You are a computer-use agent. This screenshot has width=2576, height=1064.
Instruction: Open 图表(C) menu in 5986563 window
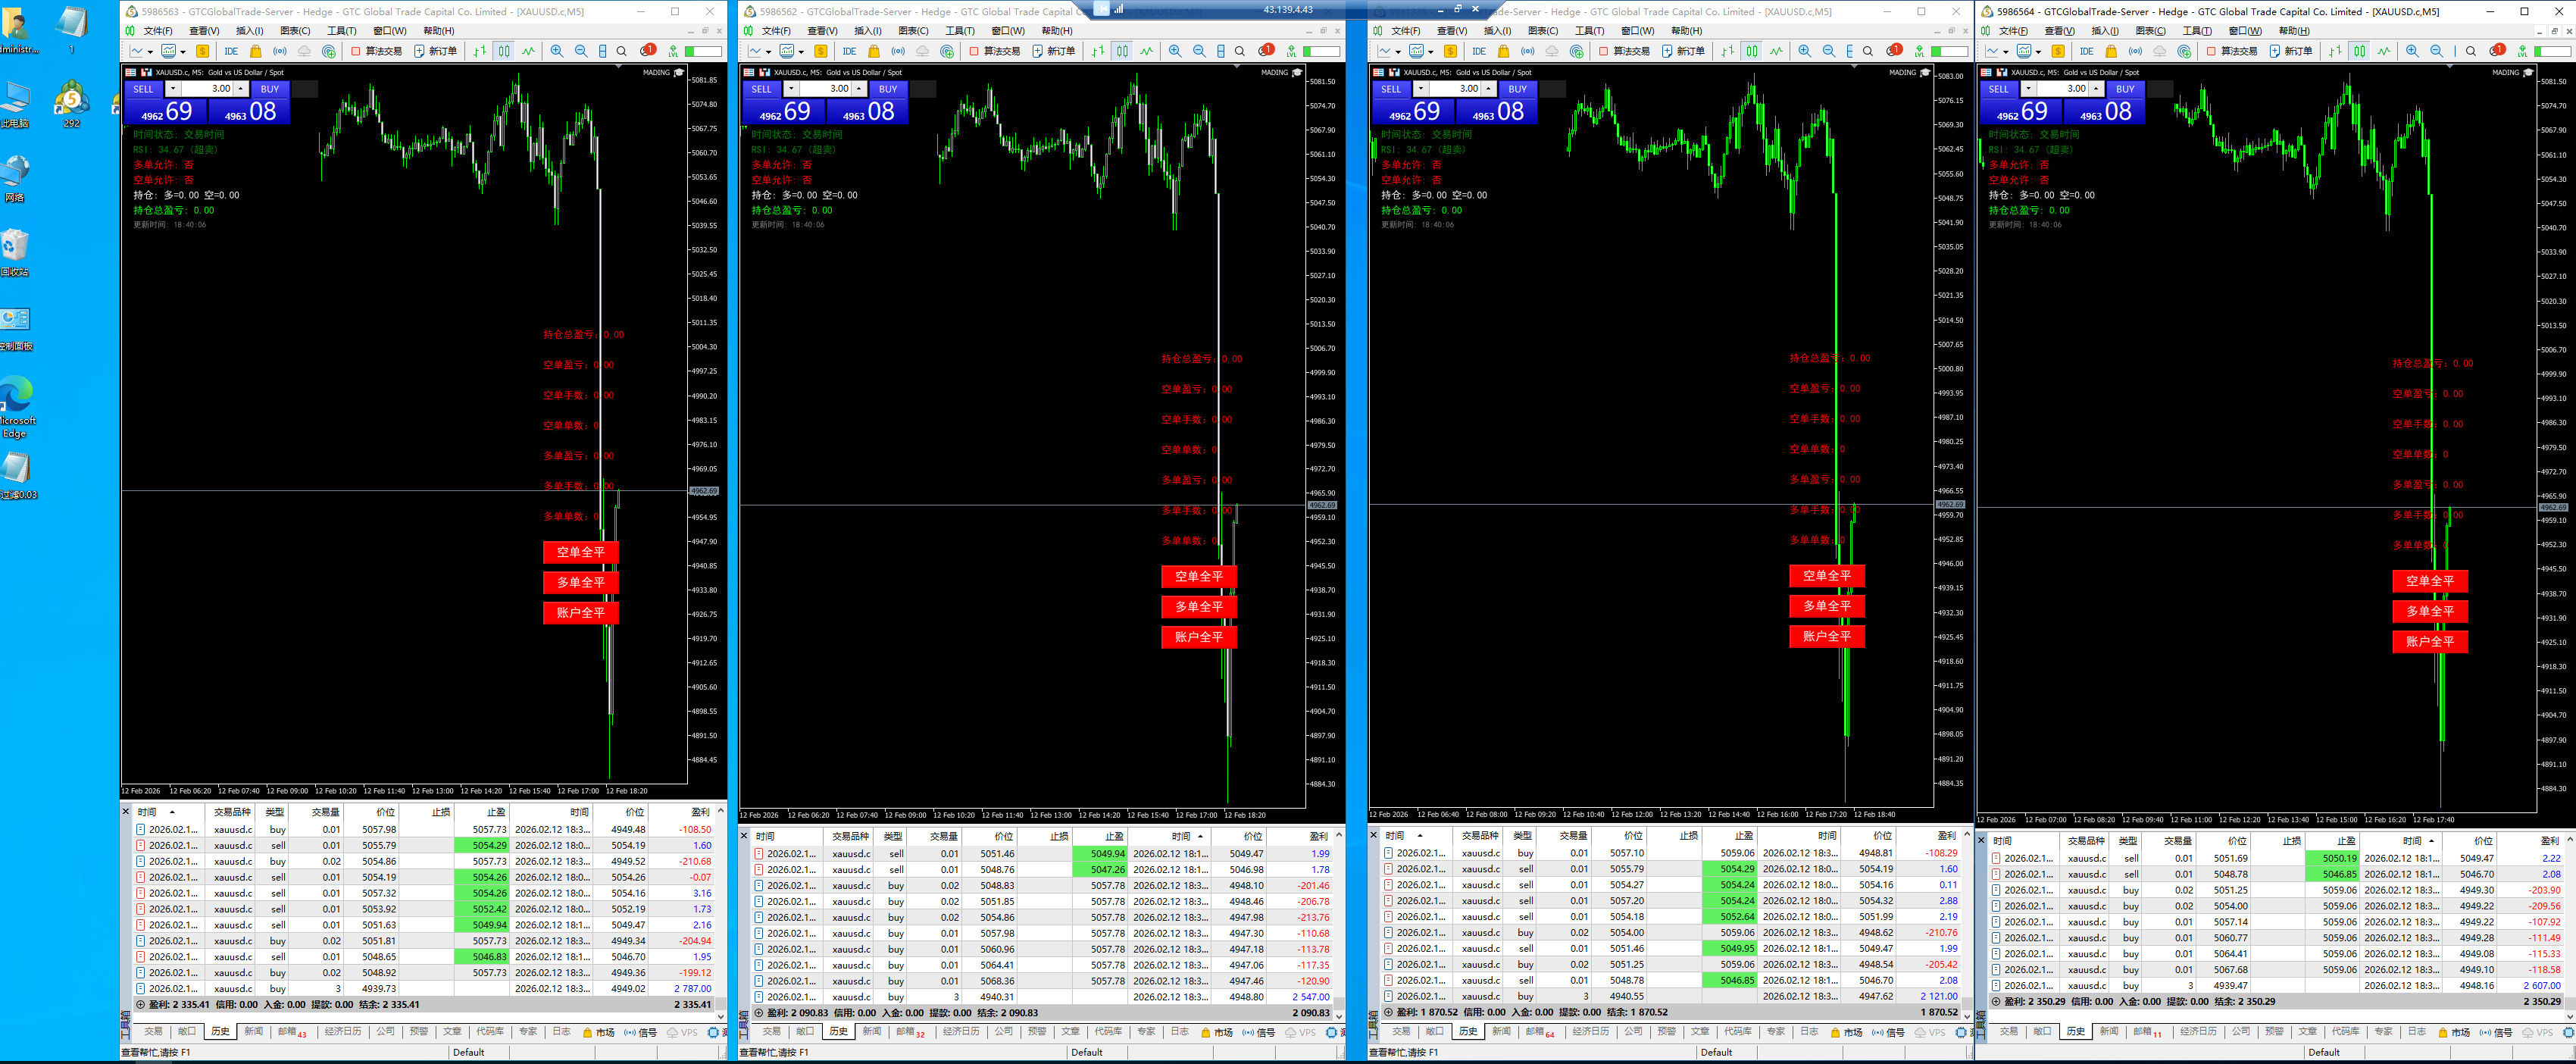295,31
